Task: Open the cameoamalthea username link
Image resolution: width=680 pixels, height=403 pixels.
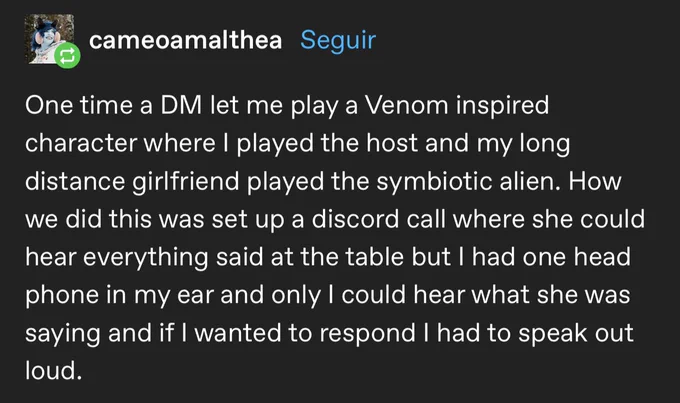Action: click(x=186, y=40)
